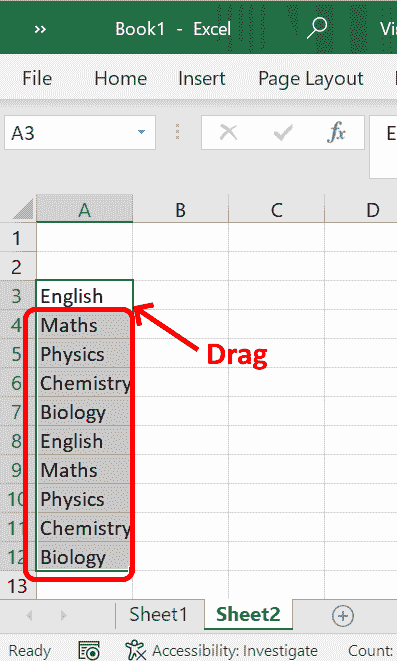Image resolution: width=397 pixels, height=661 pixels.
Task: Click the Name Box showing A3
Action: click(x=80, y=133)
